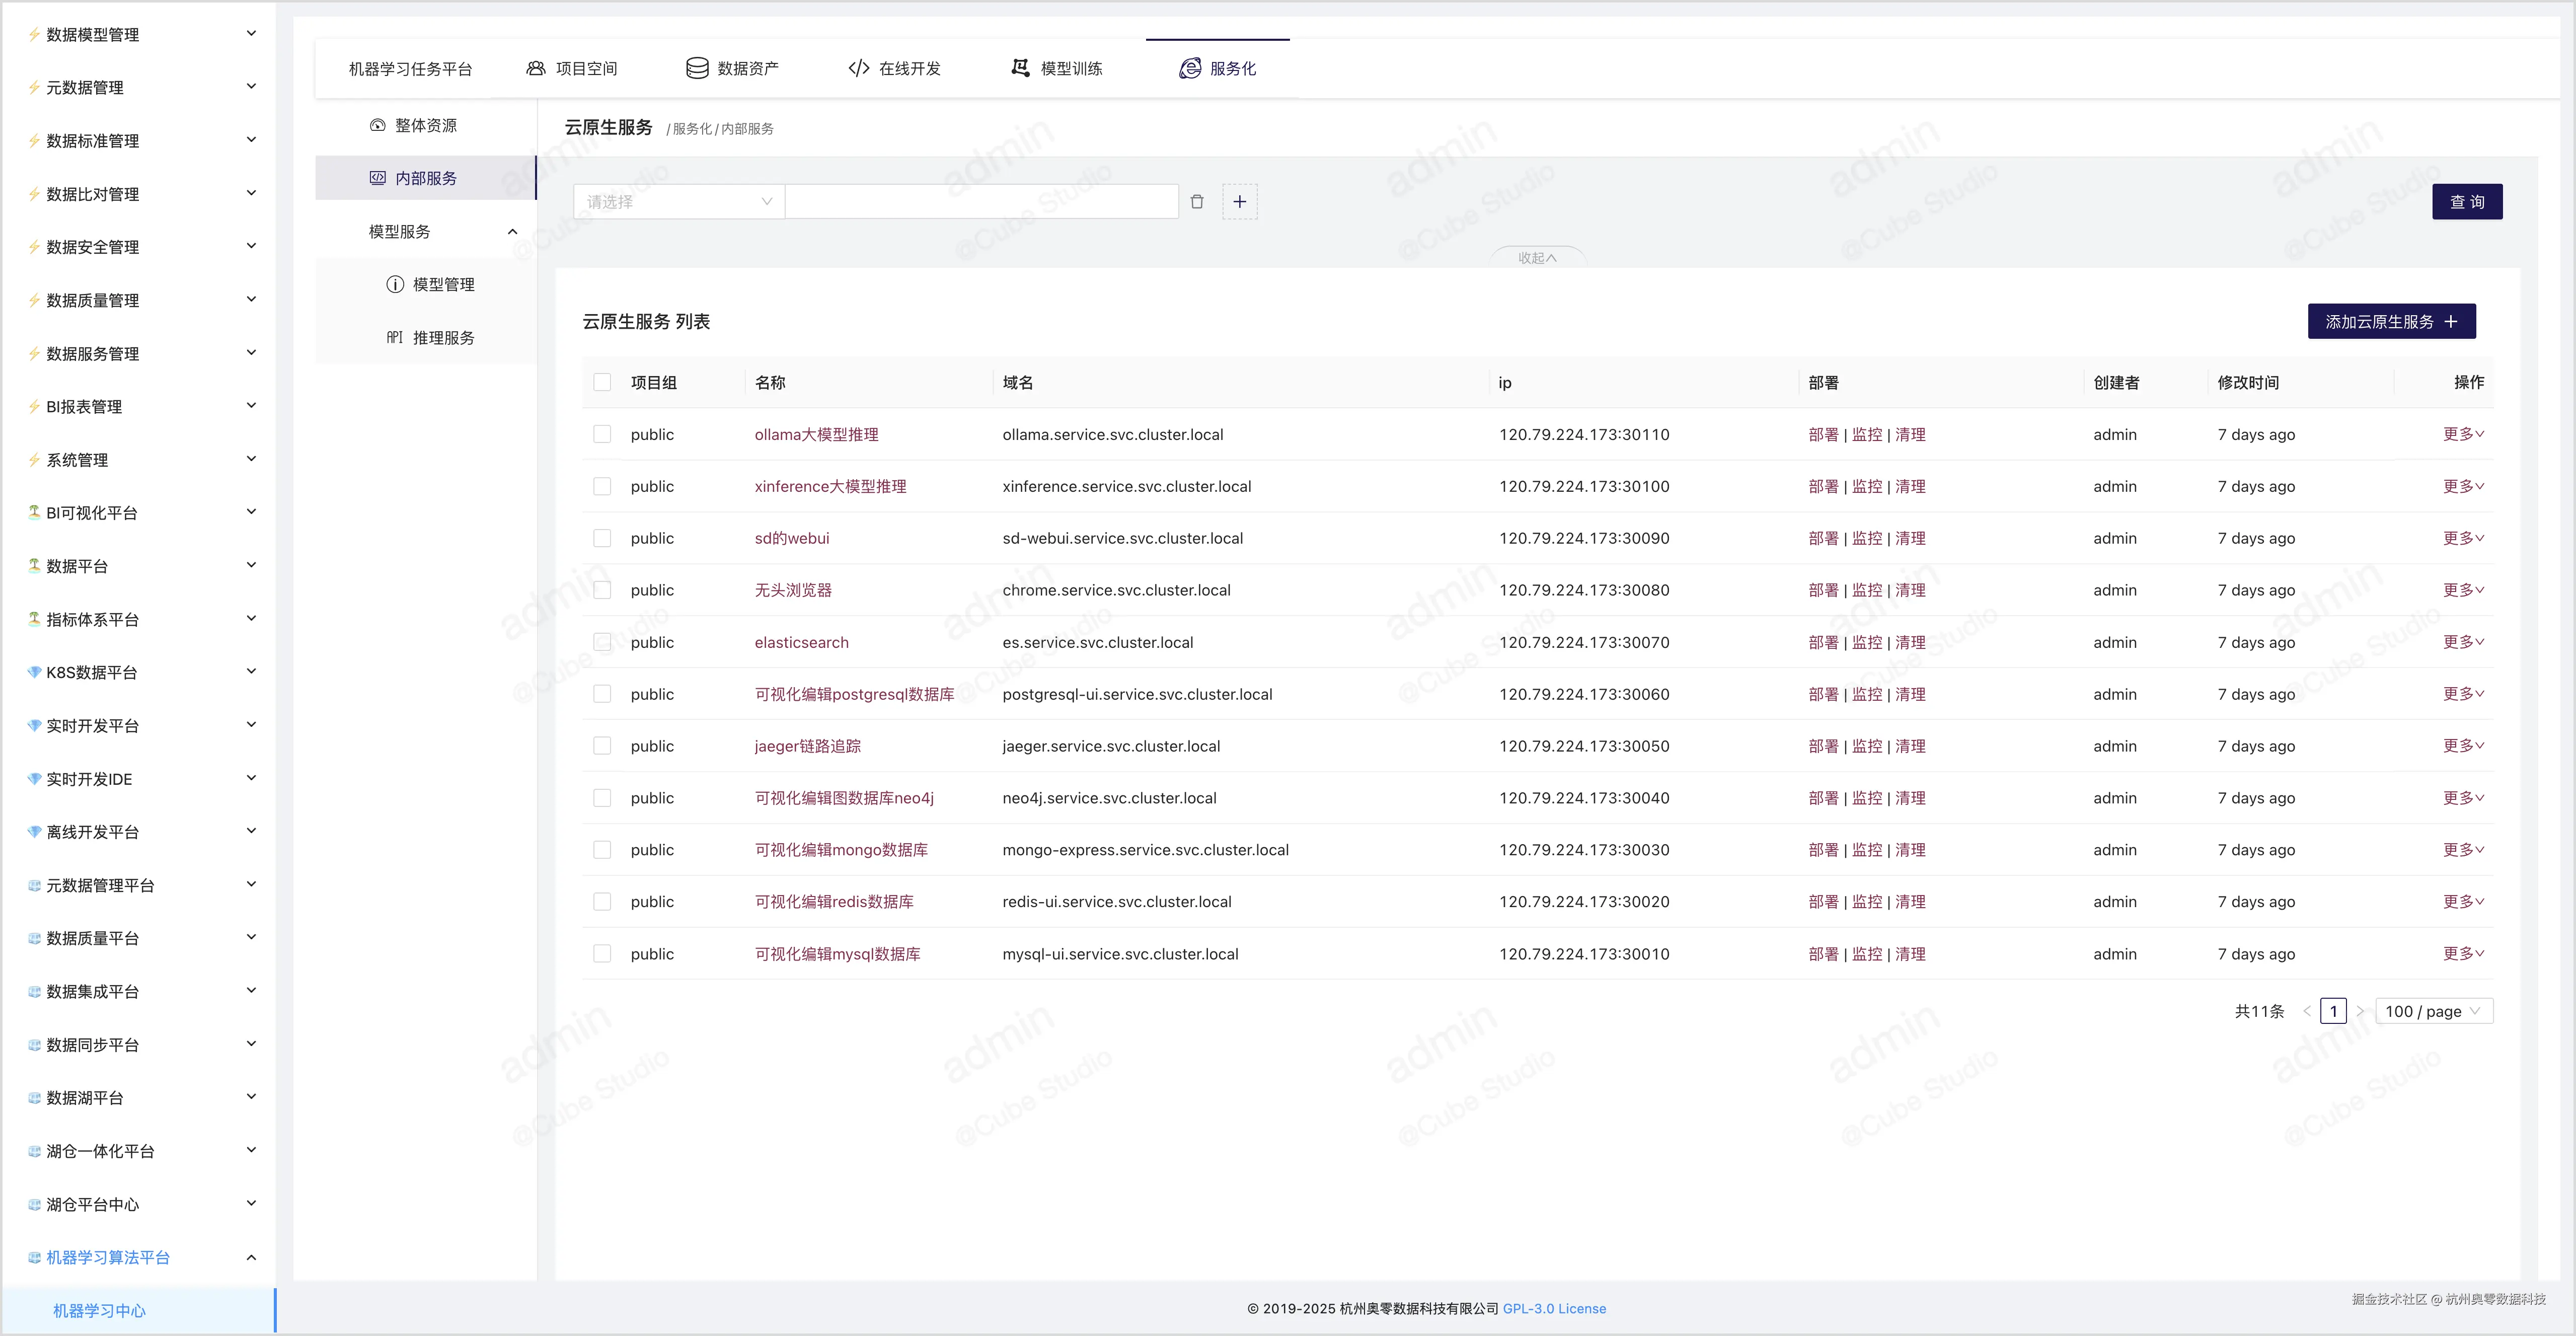Click the 数据资产 database icon
2576x1336 pixels.
click(x=697, y=68)
